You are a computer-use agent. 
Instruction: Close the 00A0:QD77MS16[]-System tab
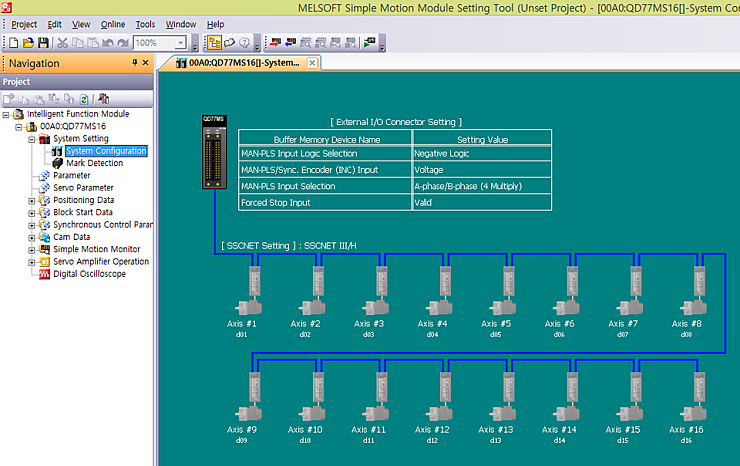(312, 63)
